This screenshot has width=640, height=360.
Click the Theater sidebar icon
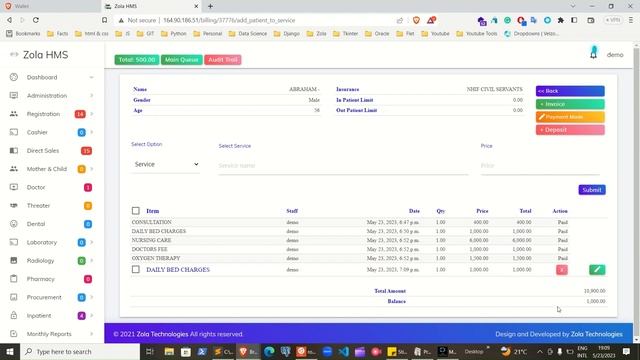pos(14,205)
